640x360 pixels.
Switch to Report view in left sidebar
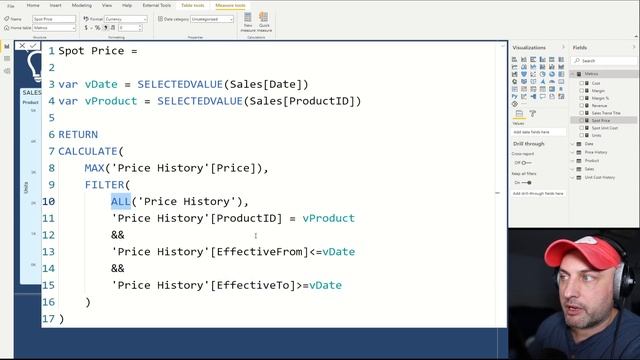click(x=7, y=47)
